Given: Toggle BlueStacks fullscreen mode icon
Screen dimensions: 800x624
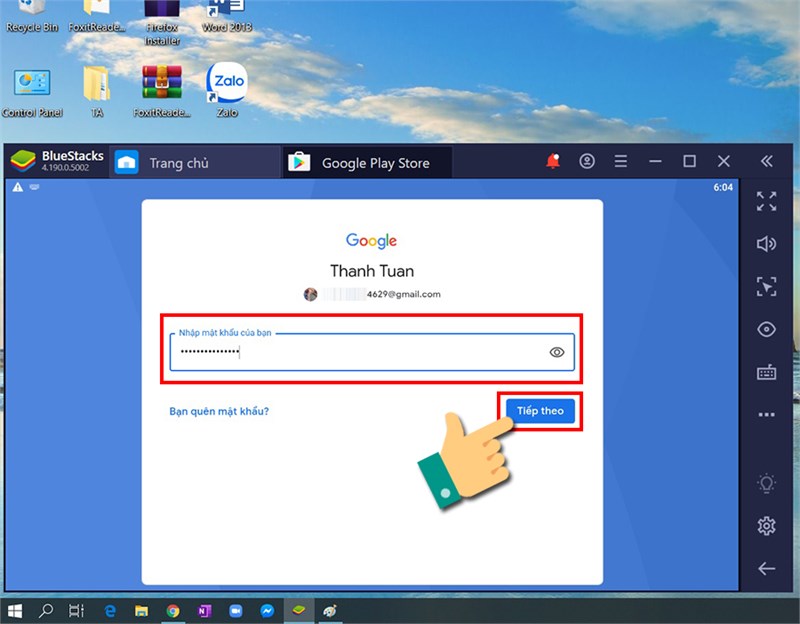Looking at the screenshot, I should click(x=766, y=201).
